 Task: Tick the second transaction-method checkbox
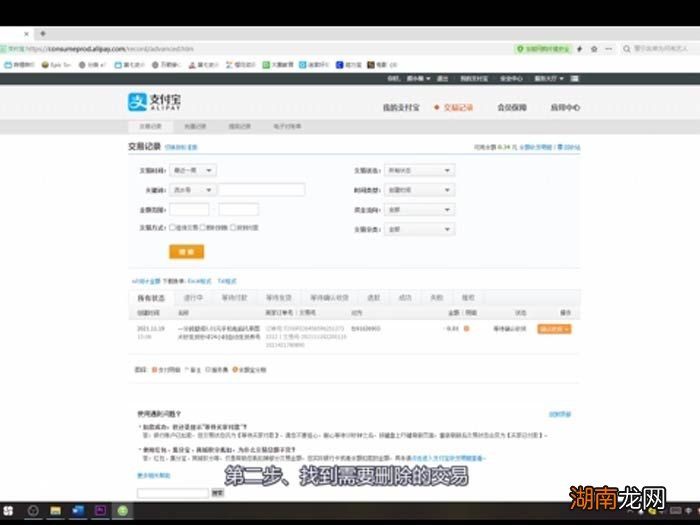click(x=202, y=228)
